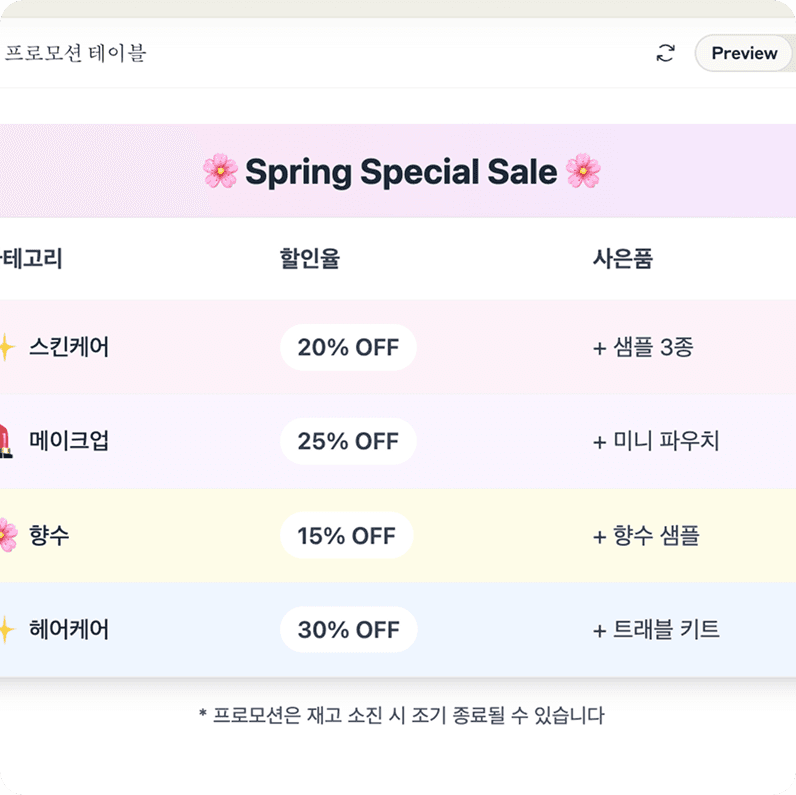796x795 pixels.
Task: Click the lipstick icon next to 메이크업
Action: pyautogui.click(x=5, y=441)
